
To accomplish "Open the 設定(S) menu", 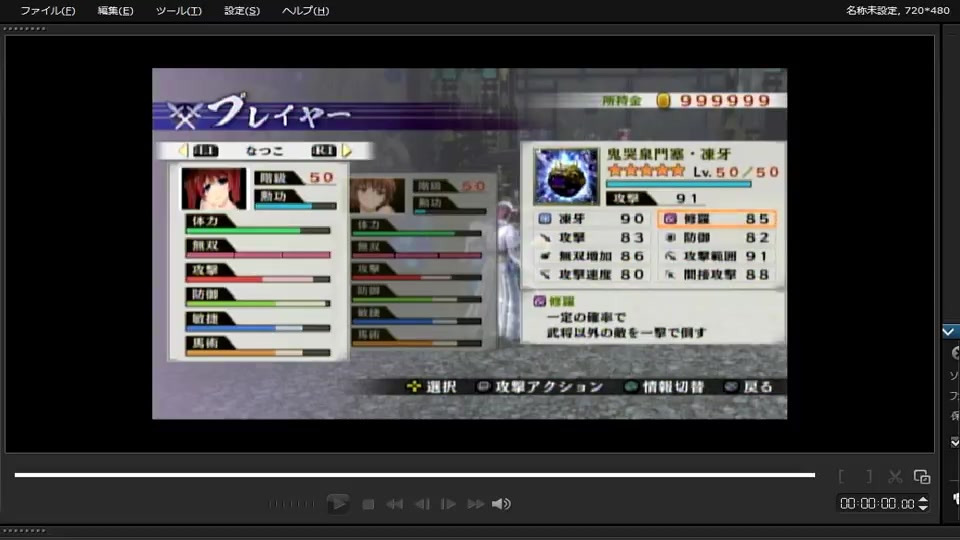I will 242,10.
